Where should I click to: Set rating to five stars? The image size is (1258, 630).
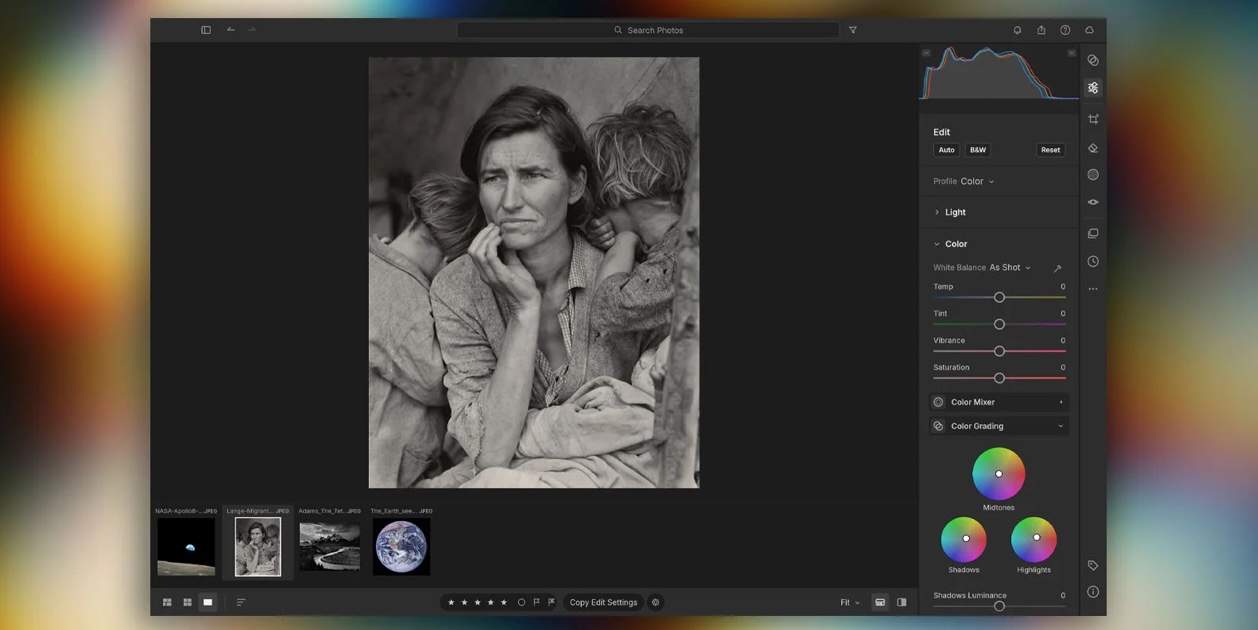pyautogui.click(x=503, y=602)
